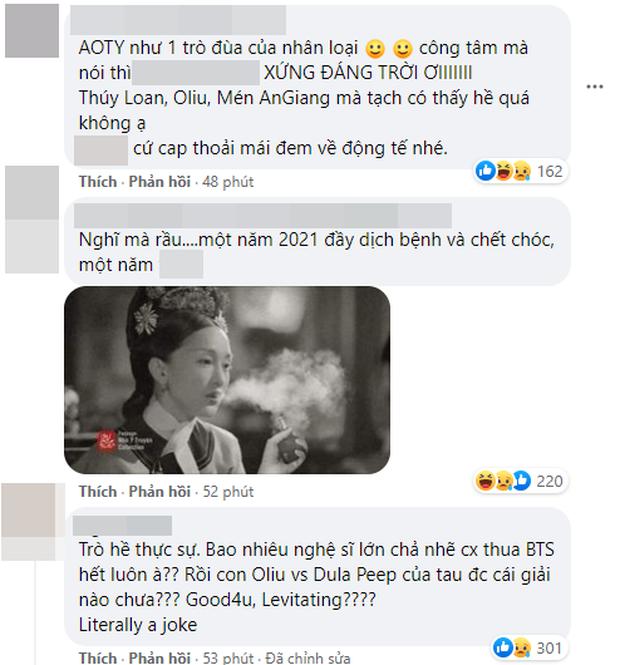The image size is (620, 665).
Task: Open the 162 reactions count list
Action: [550, 171]
